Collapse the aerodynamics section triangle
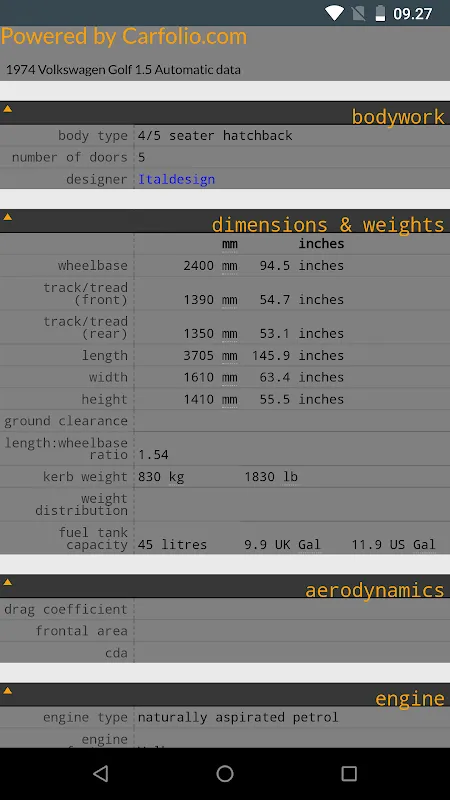 7,582
